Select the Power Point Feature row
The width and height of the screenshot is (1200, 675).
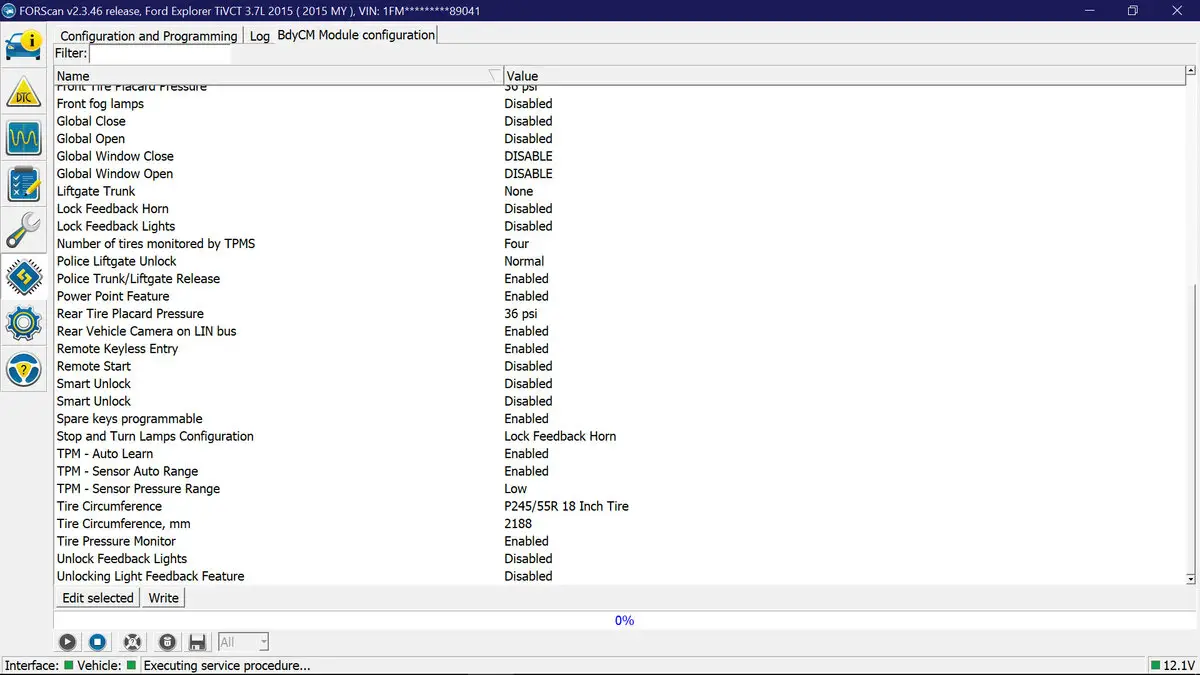pos(618,296)
